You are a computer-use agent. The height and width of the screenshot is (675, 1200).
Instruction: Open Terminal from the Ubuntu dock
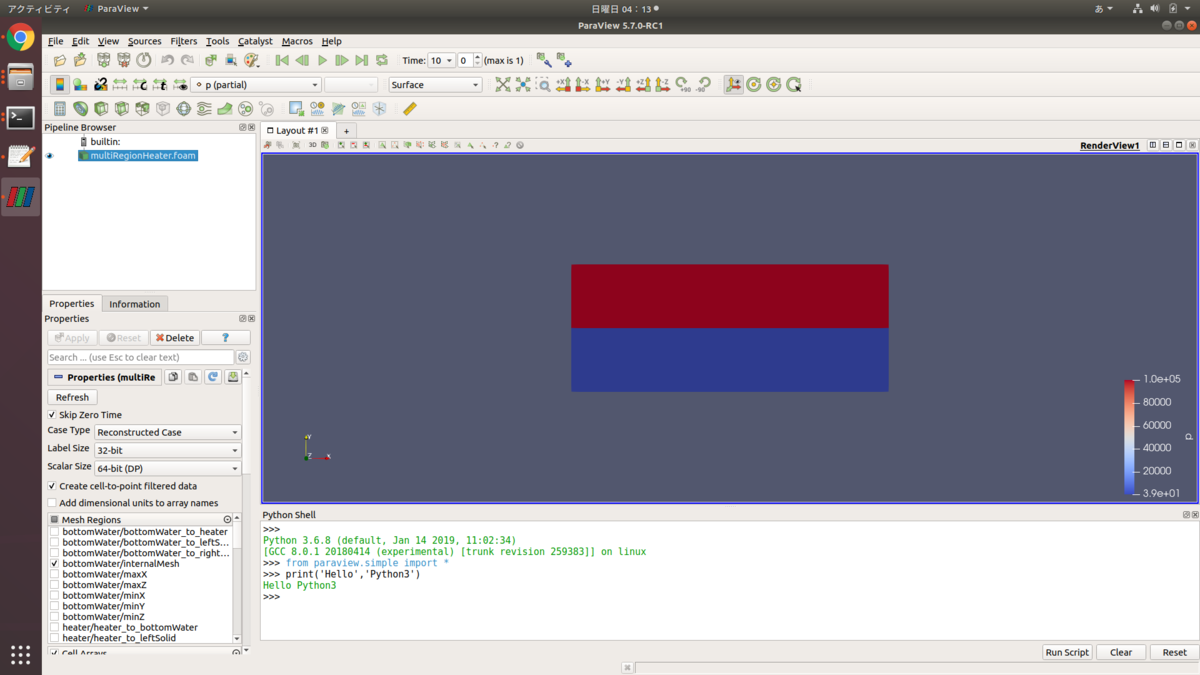click(x=20, y=117)
